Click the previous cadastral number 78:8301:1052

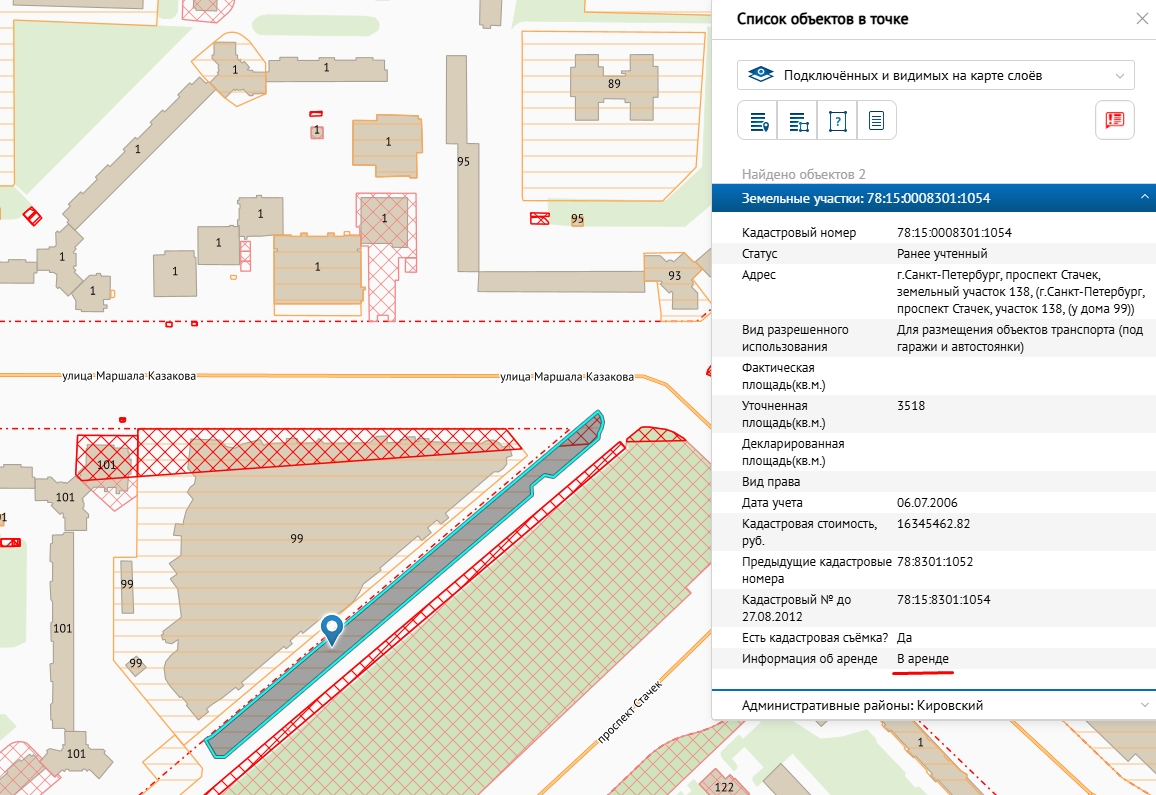pyautogui.click(x=935, y=562)
